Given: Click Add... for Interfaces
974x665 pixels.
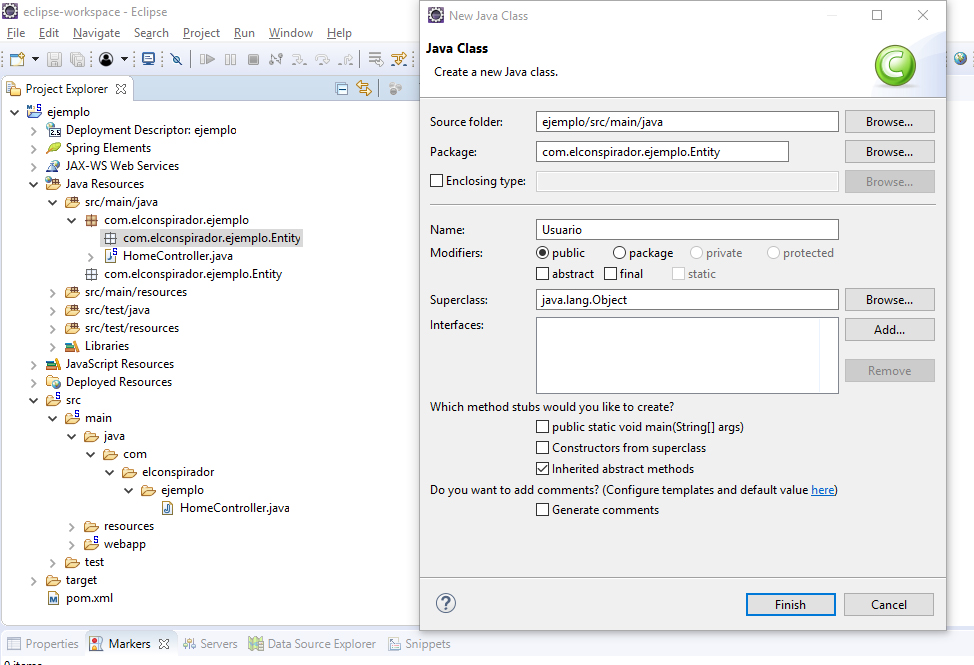Looking at the screenshot, I should [890, 330].
